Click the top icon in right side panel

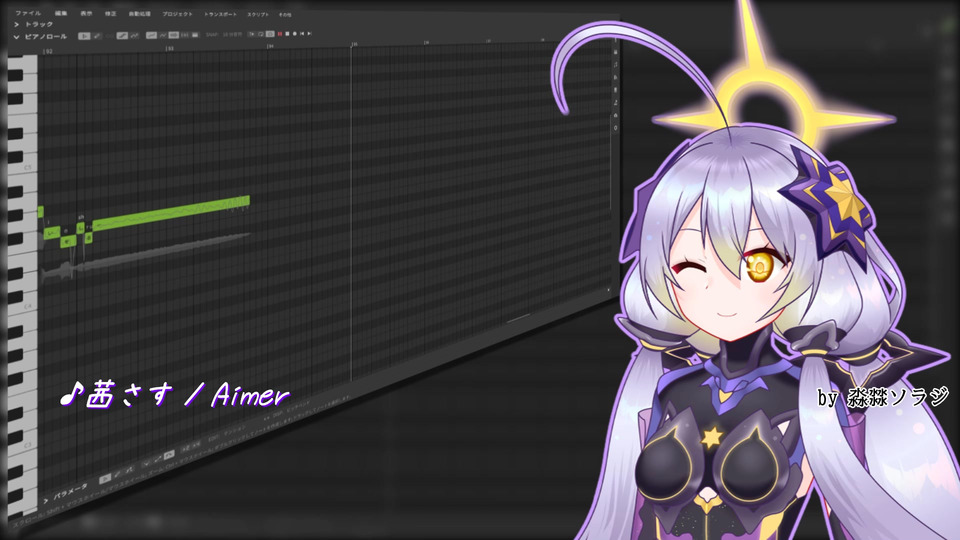pyautogui.click(x=615, y=51)
